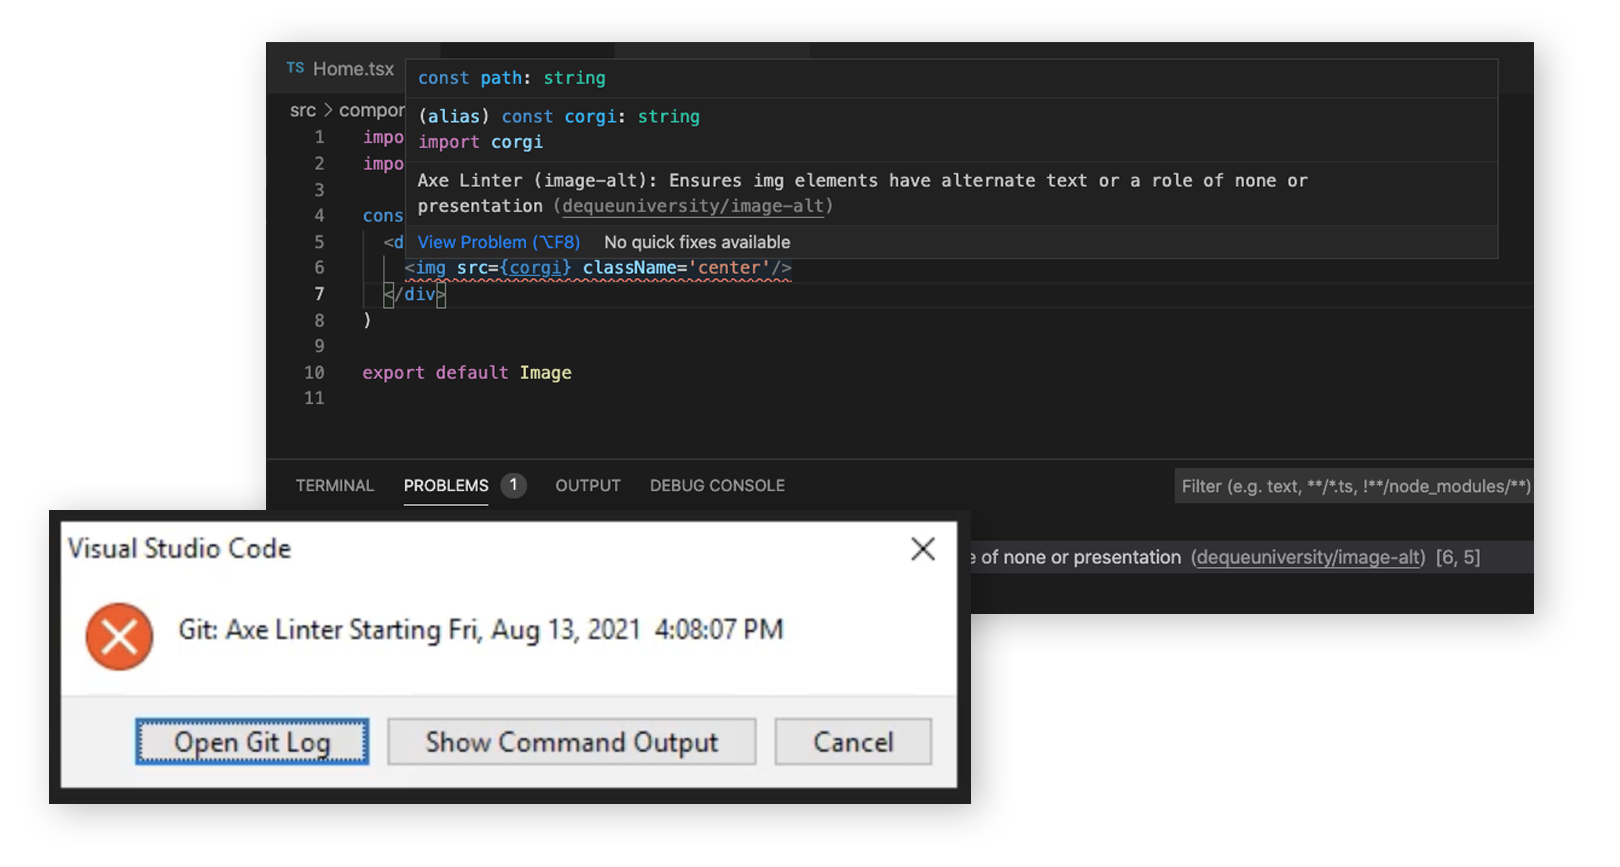Click the src breadcrumb folder
Image resolution: width=1620 pixels, height=867 pixels.
(x=302, y=110)
